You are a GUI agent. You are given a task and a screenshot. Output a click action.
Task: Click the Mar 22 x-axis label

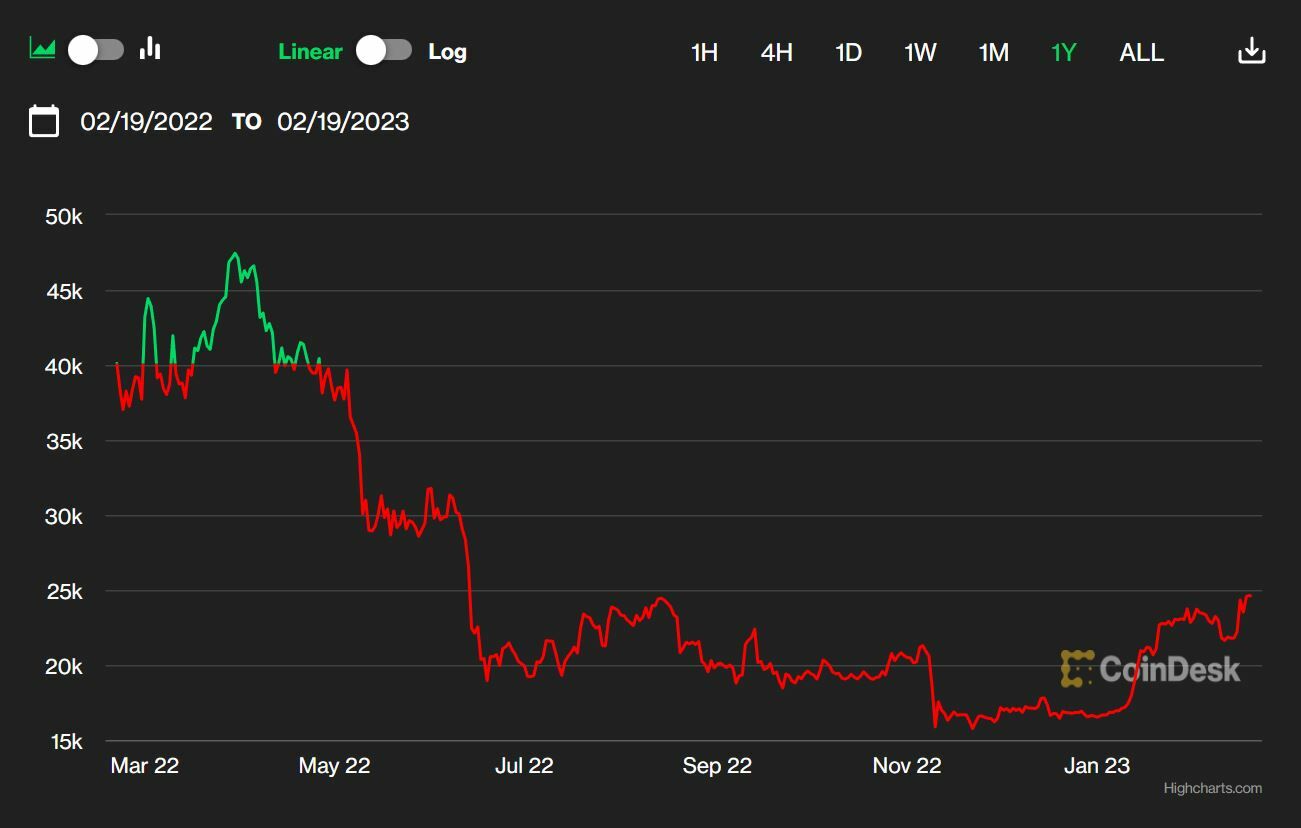coord(145,766)
